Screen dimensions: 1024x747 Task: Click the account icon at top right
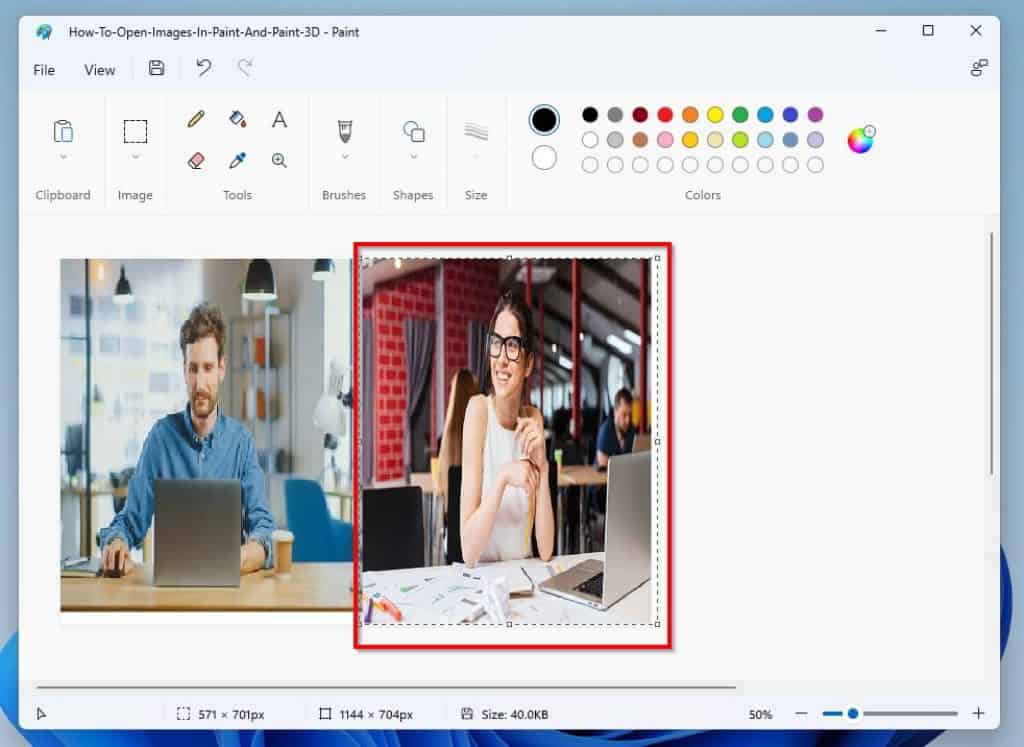(x=979, y=68)
